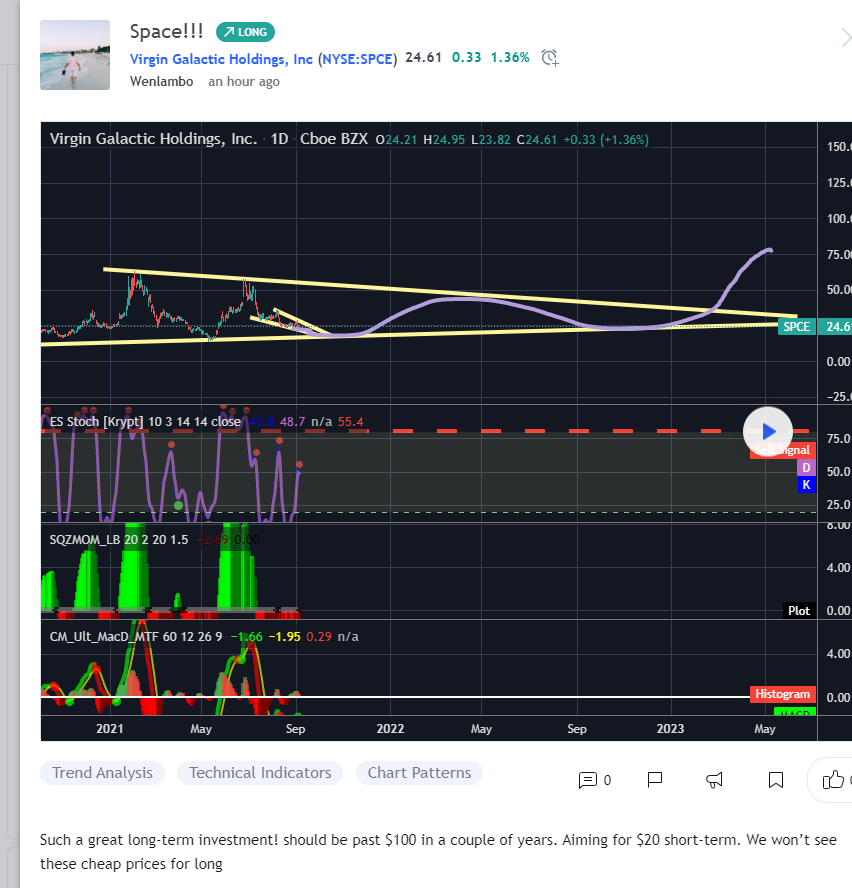The height and width of the screenshot is (888, 852).
Task: Click the 1.36% change value in header
Action: click(510, 58)
